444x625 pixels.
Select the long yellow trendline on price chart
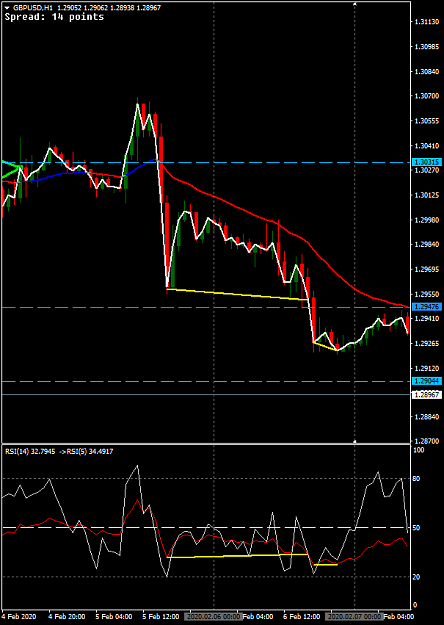click(x=237, y=294)
